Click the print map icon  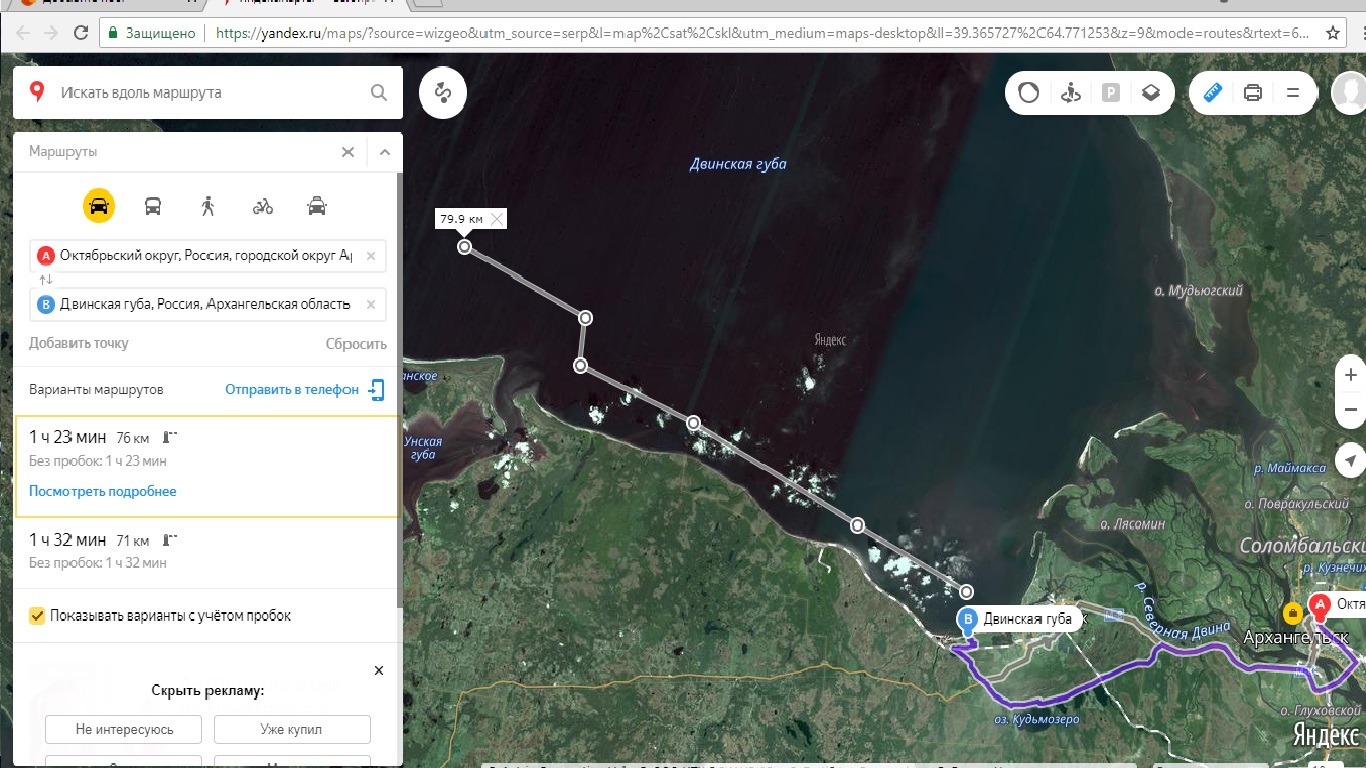point(1253,93)
